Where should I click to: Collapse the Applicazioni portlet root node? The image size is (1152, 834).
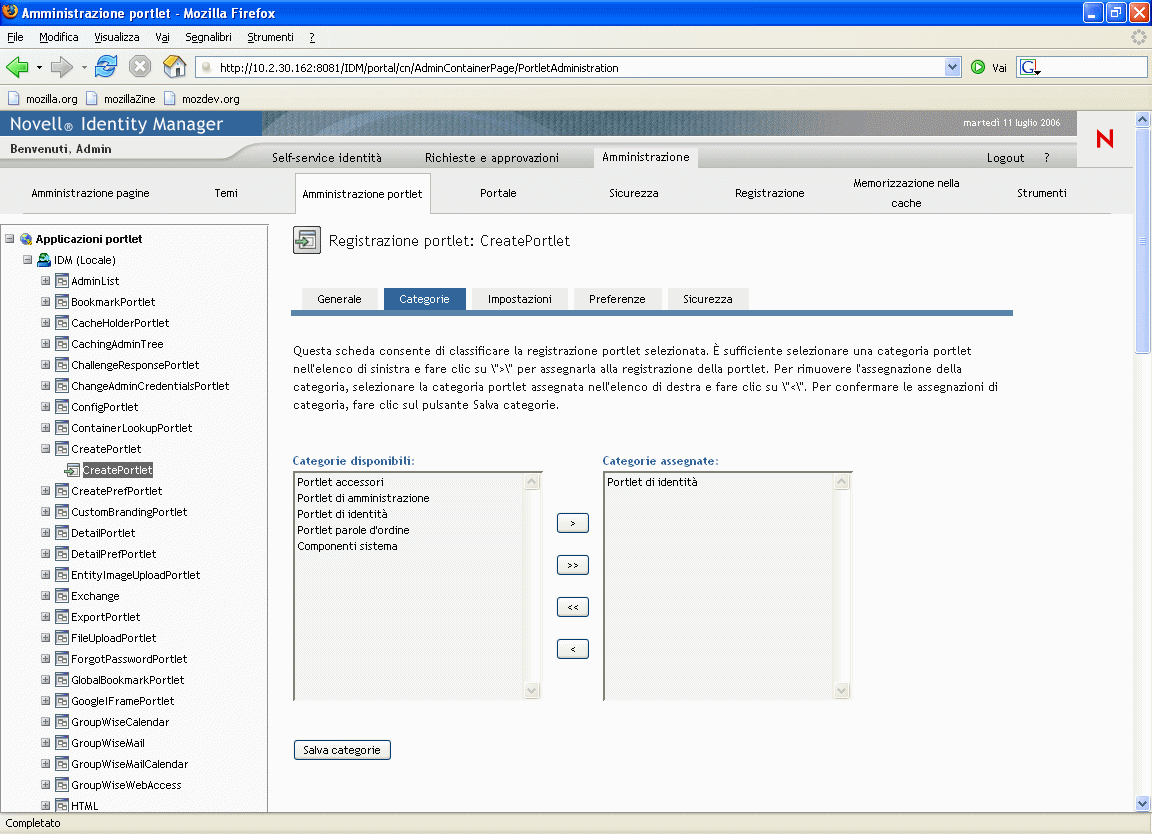click(x=10, y=239)
